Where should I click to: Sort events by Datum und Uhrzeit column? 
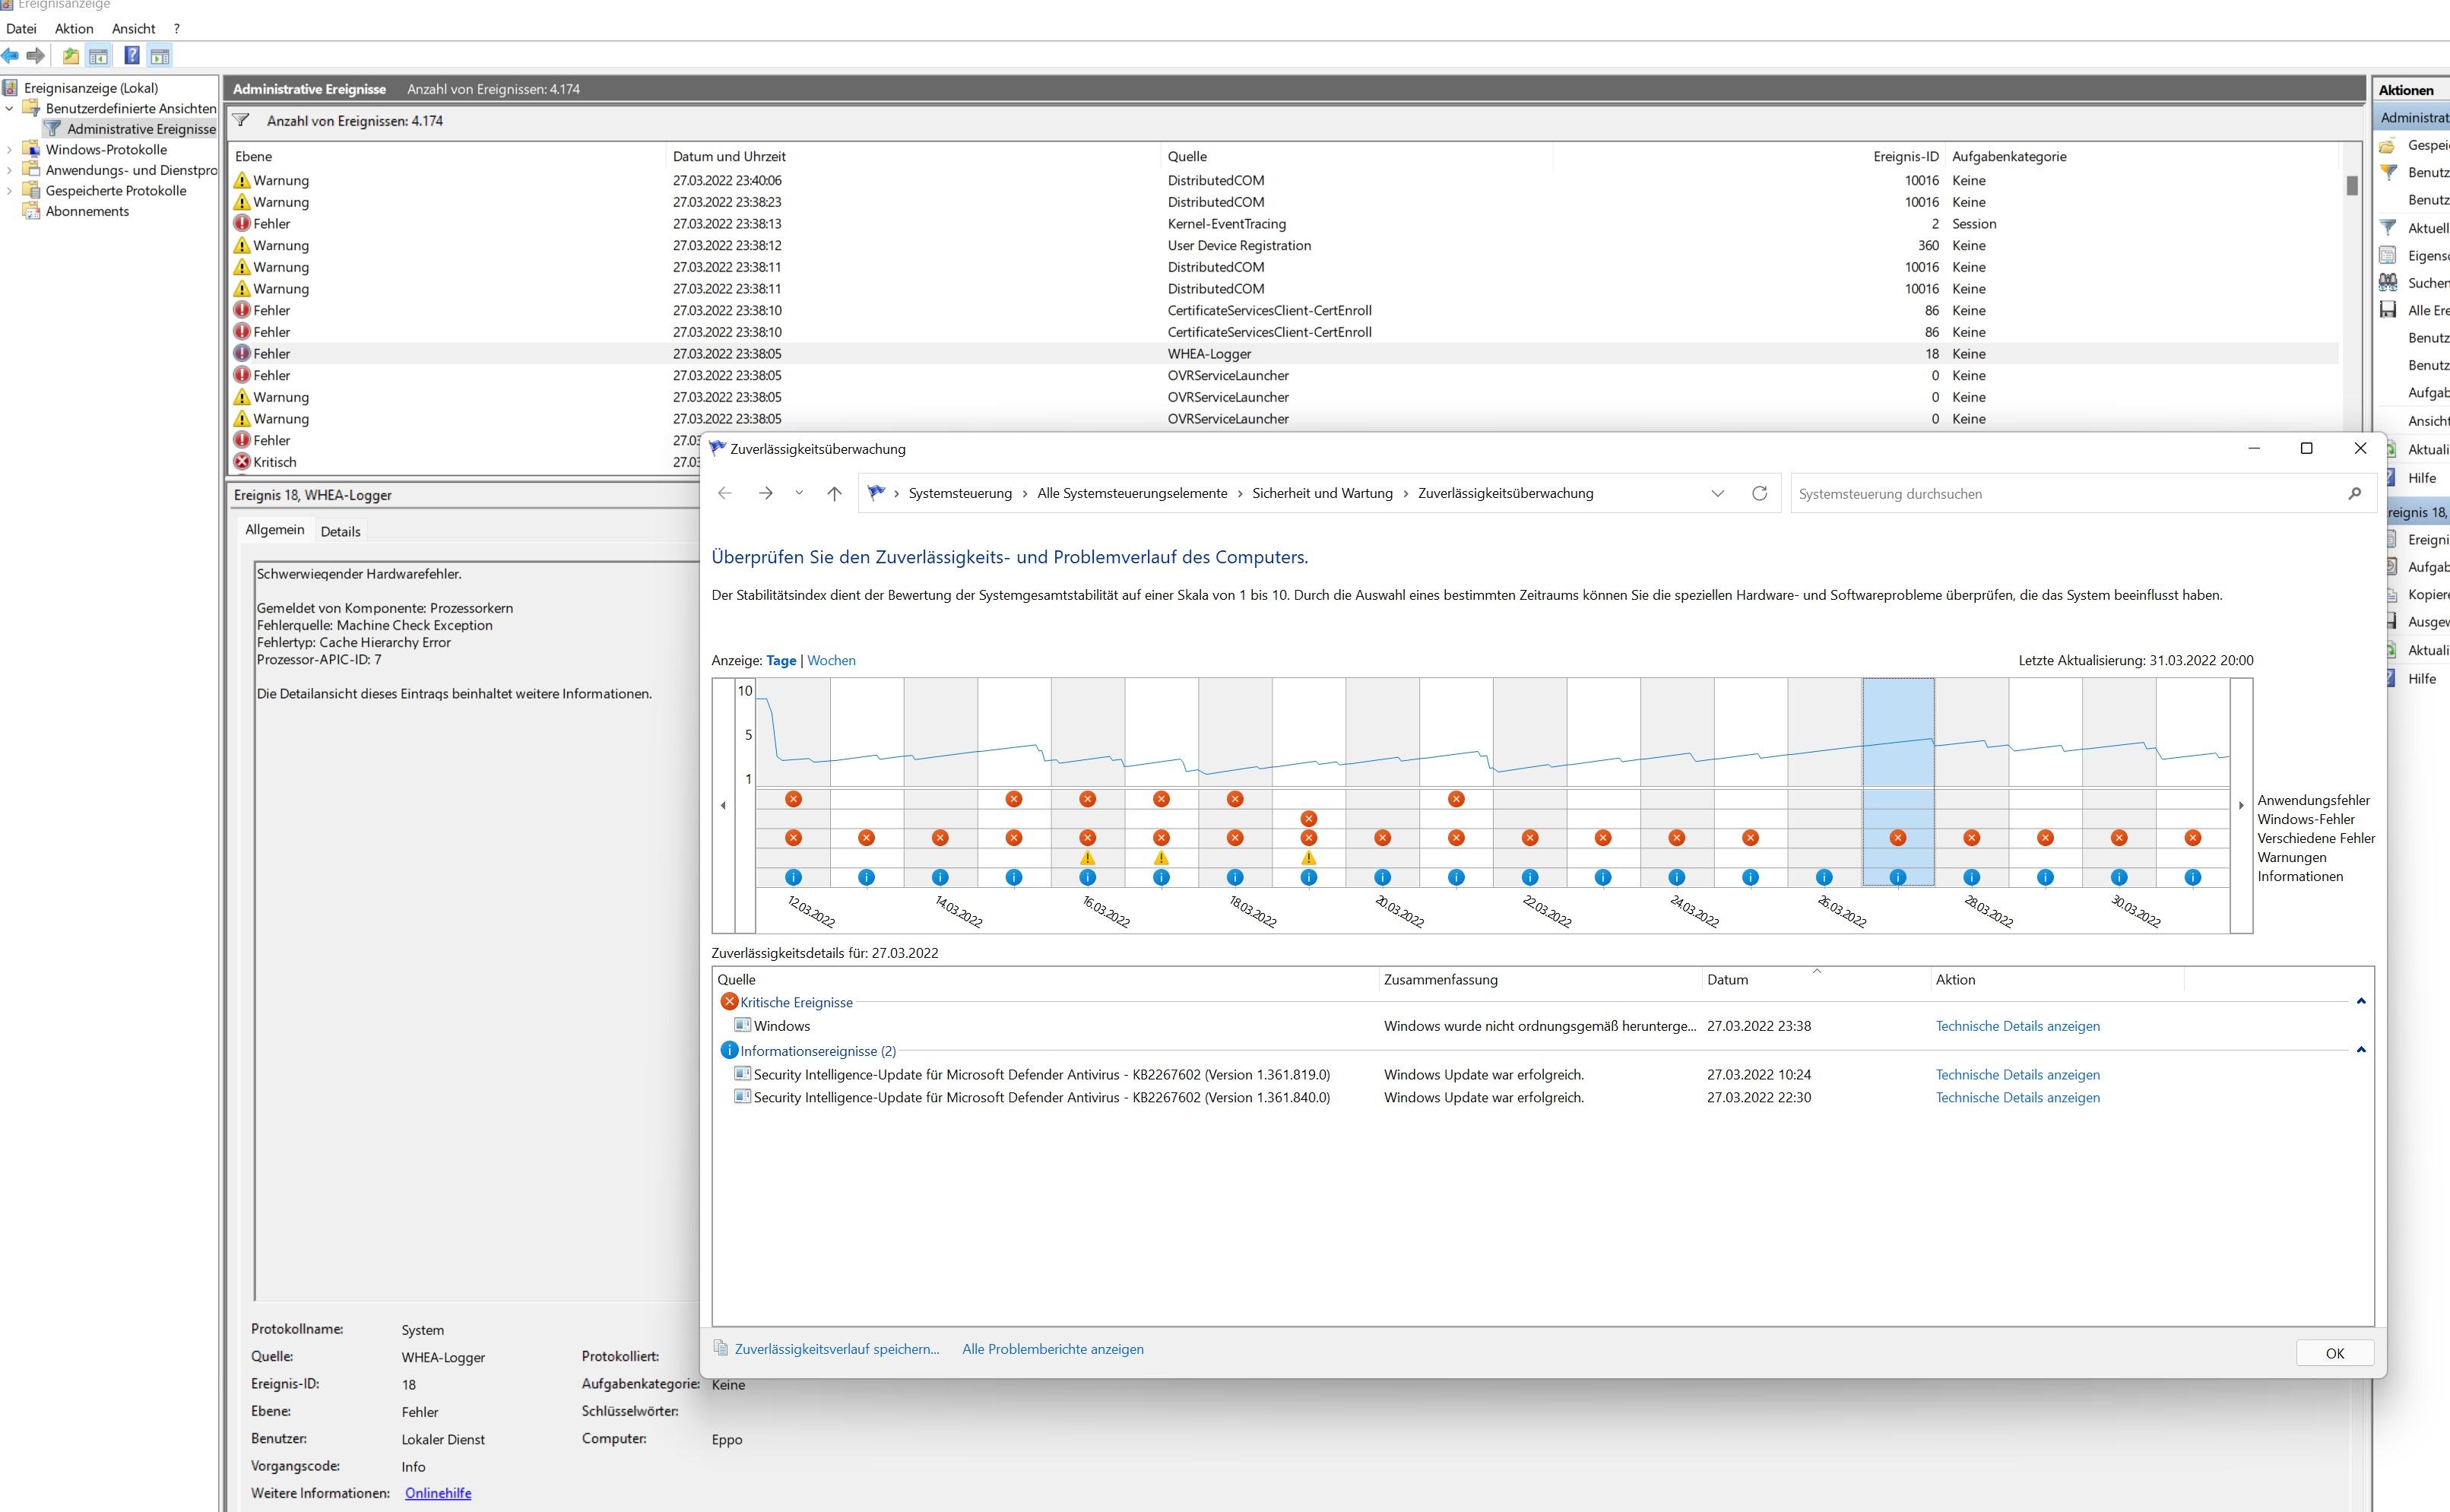pyautogui.click(x=914, y=156)
